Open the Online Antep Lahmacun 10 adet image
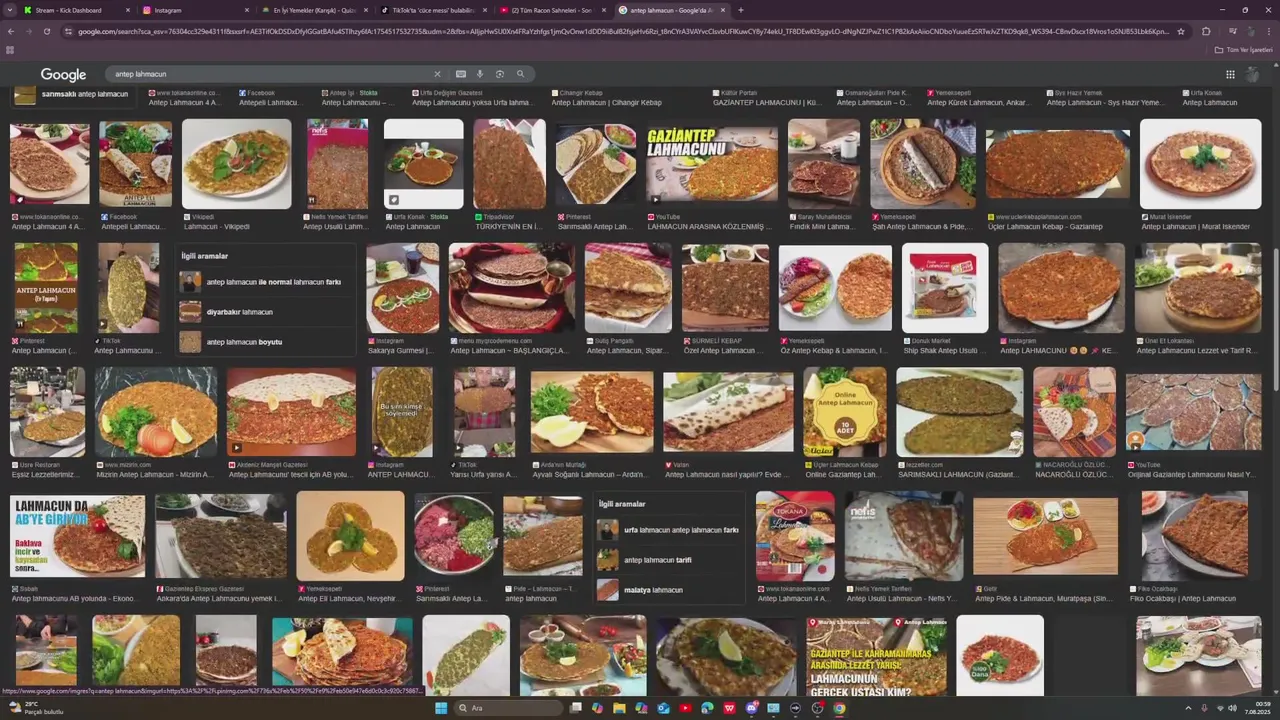 (845, 411)
